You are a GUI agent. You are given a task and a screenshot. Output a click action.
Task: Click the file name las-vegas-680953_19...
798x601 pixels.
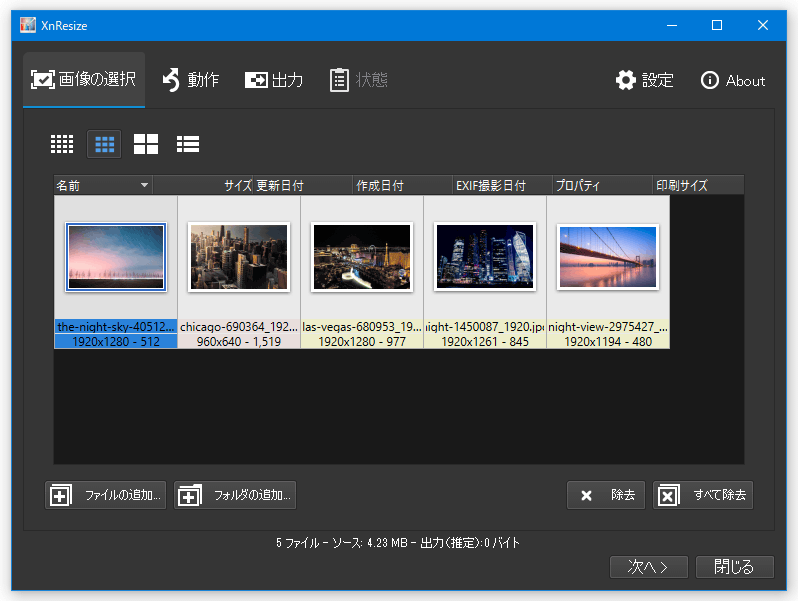[362, 327]
